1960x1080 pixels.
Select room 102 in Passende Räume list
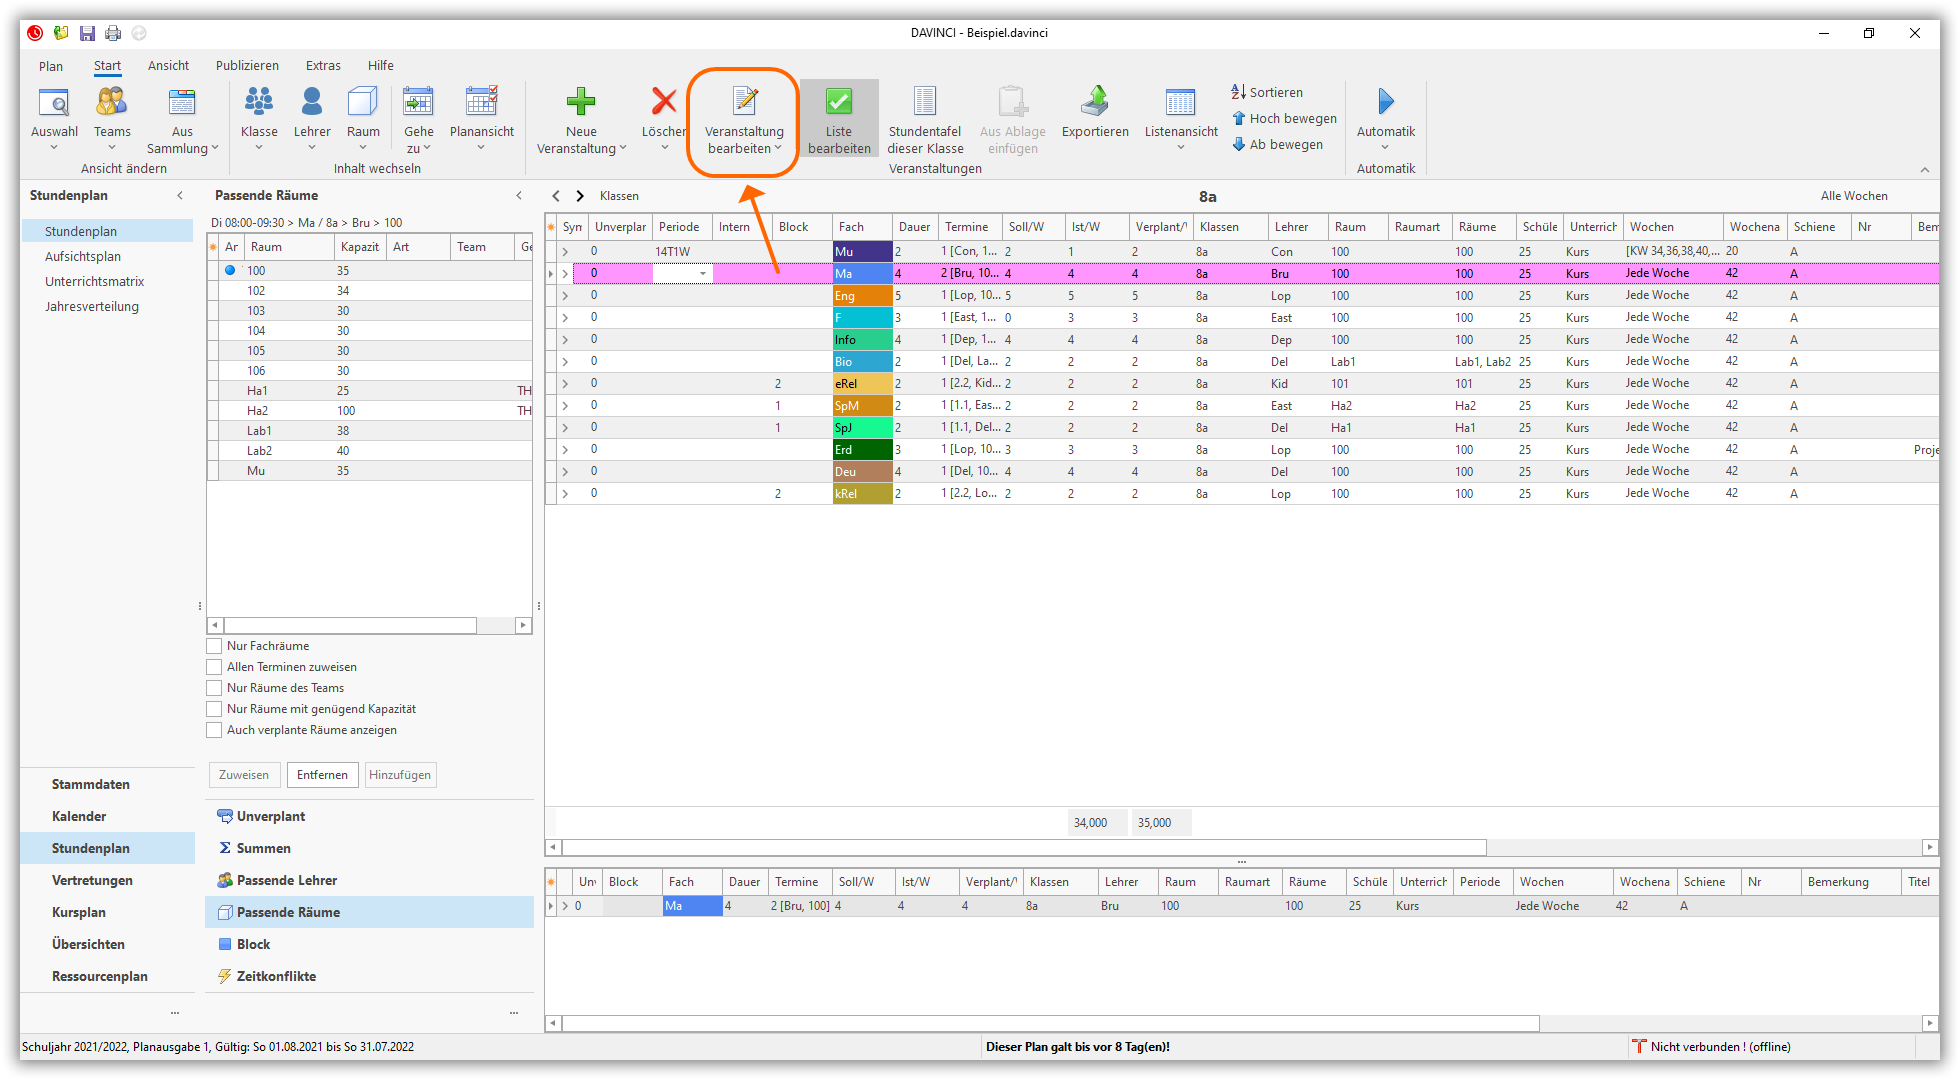point(257,291)
